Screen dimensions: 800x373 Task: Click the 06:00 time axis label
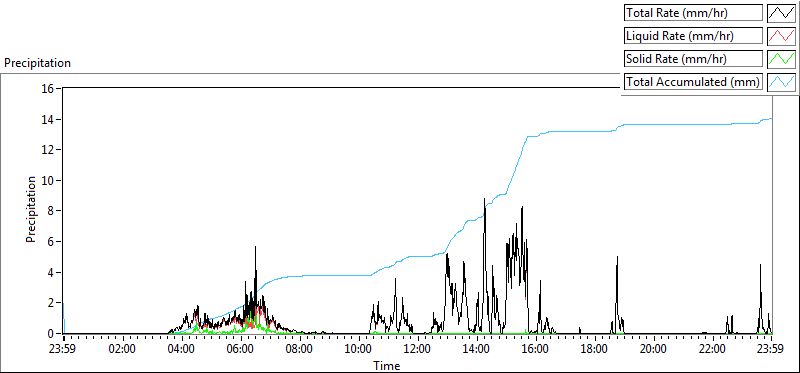tap(241, 350)
